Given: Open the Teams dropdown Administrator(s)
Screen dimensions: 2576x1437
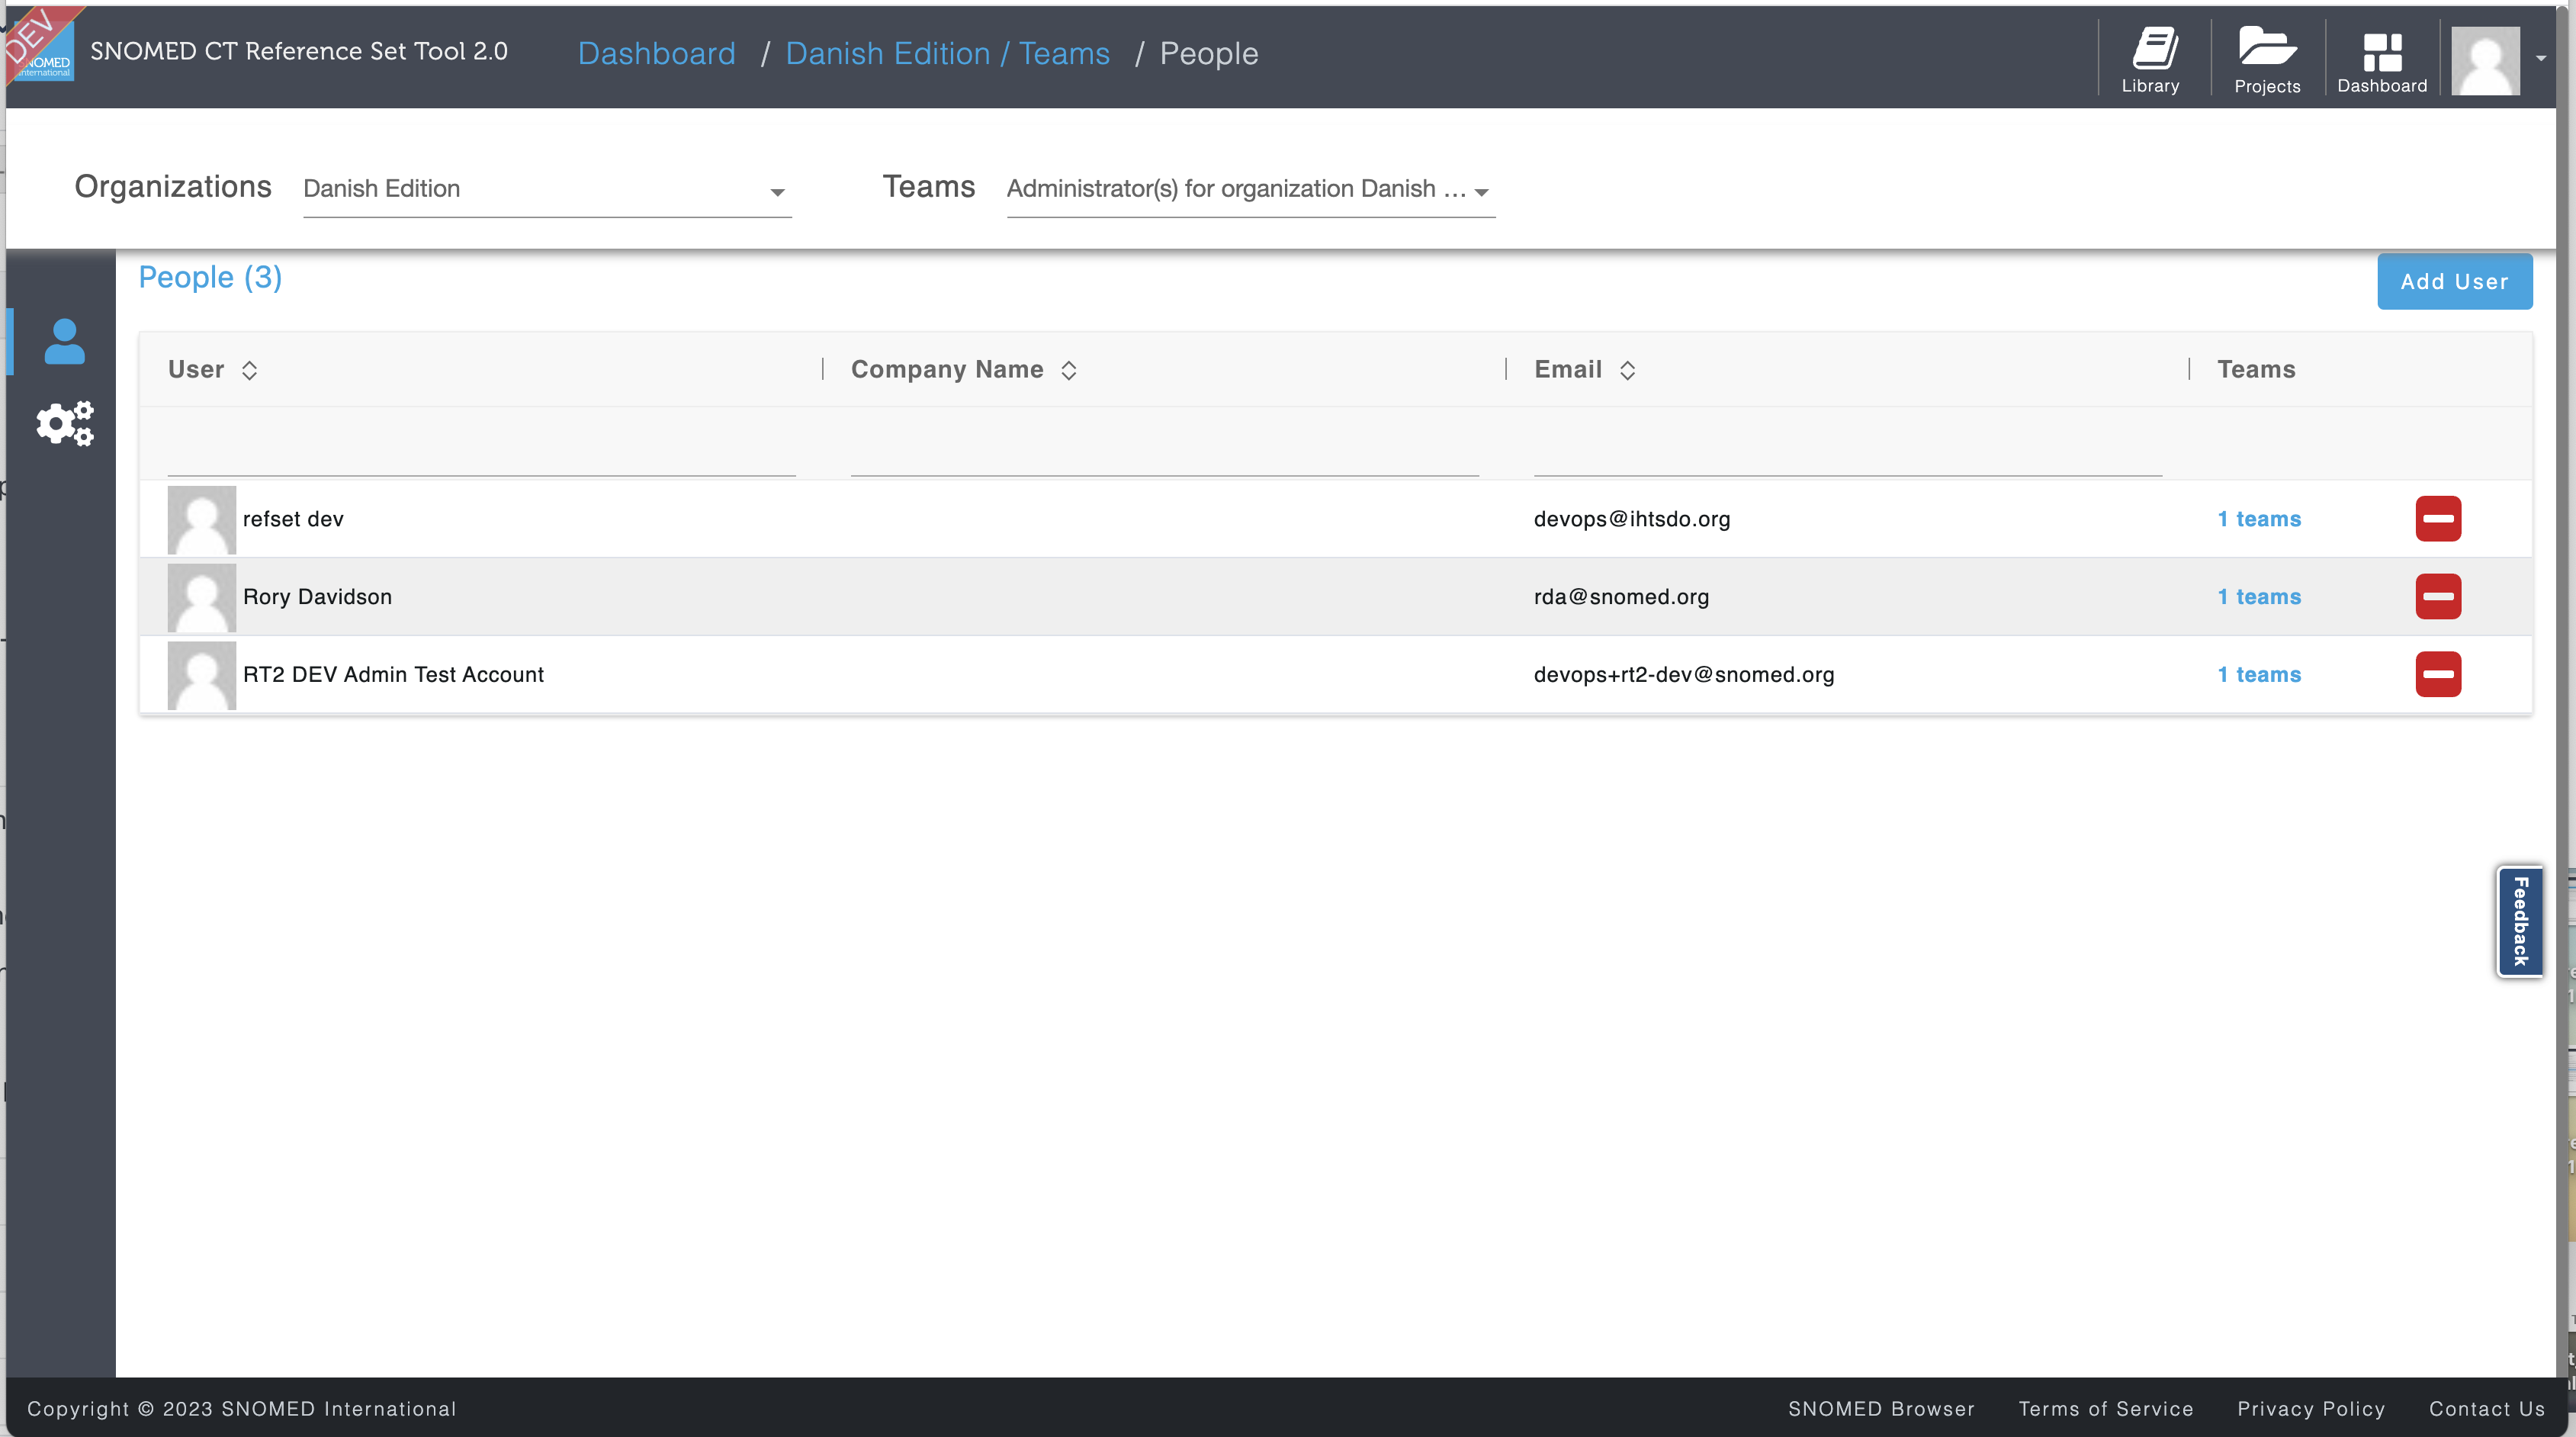Looking at the screenshot, I should (x=1250, y=189).
